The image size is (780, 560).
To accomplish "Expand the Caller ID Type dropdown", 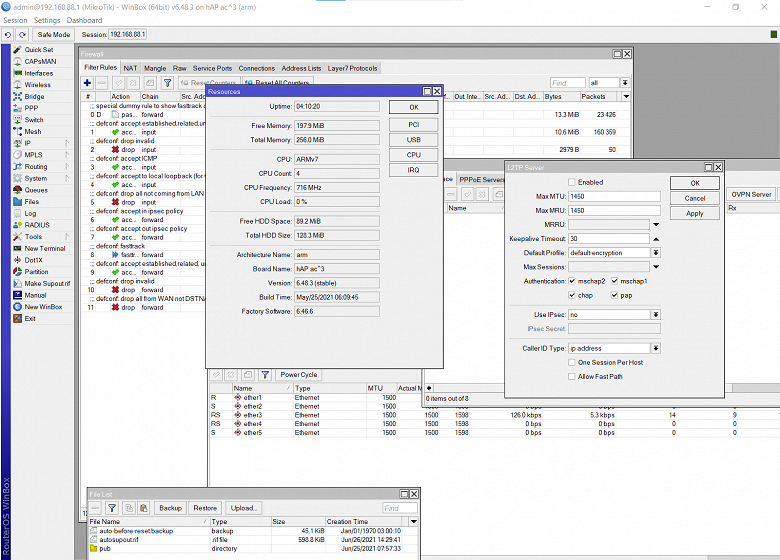I will point(656,348).
